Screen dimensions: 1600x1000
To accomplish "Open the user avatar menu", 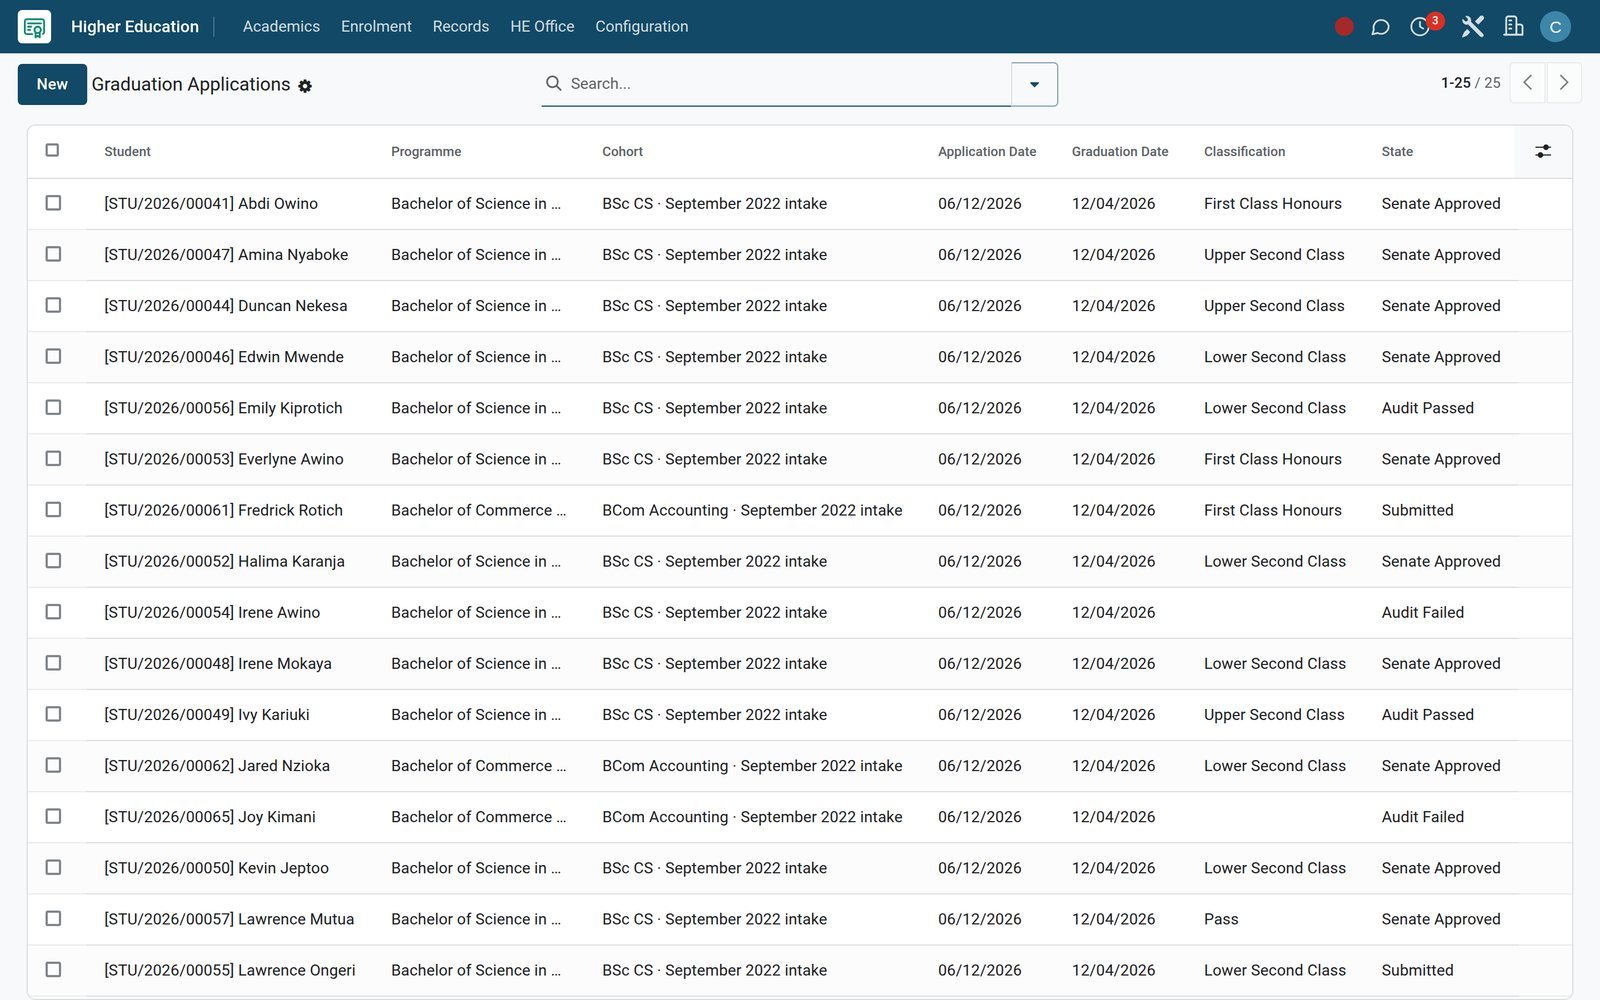I will 1555,27.
